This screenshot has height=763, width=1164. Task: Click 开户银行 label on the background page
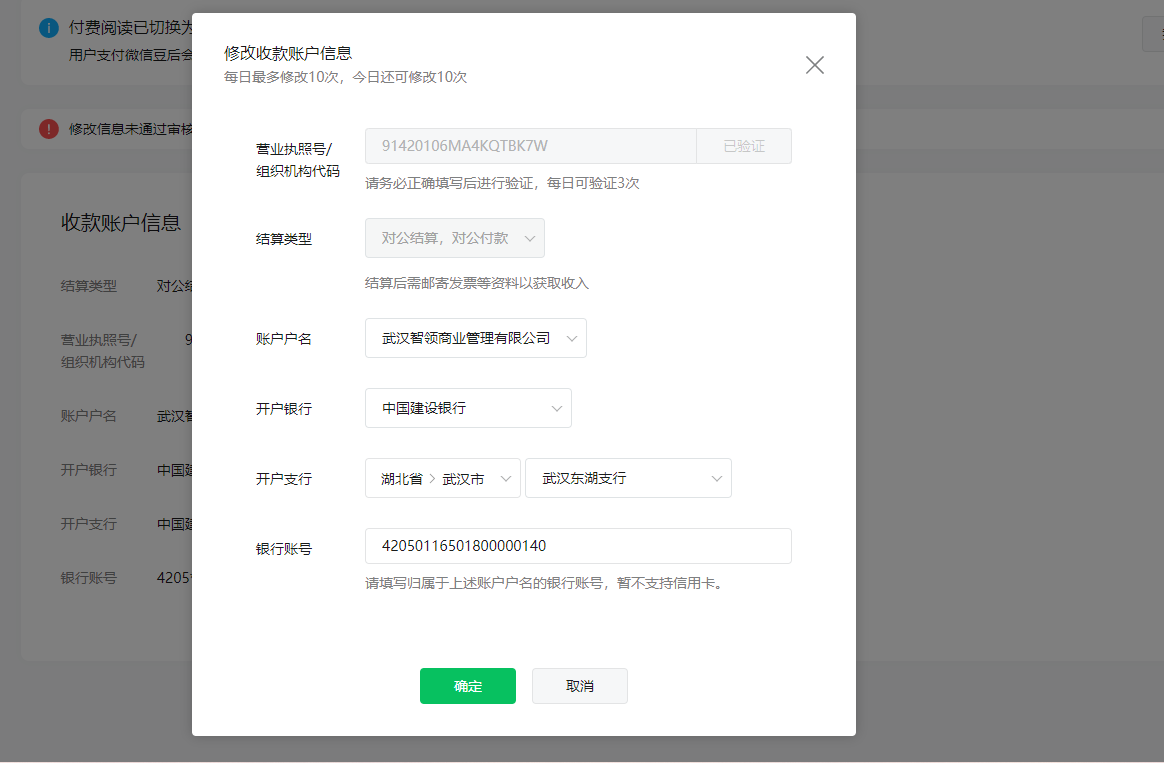pos(89,470)
